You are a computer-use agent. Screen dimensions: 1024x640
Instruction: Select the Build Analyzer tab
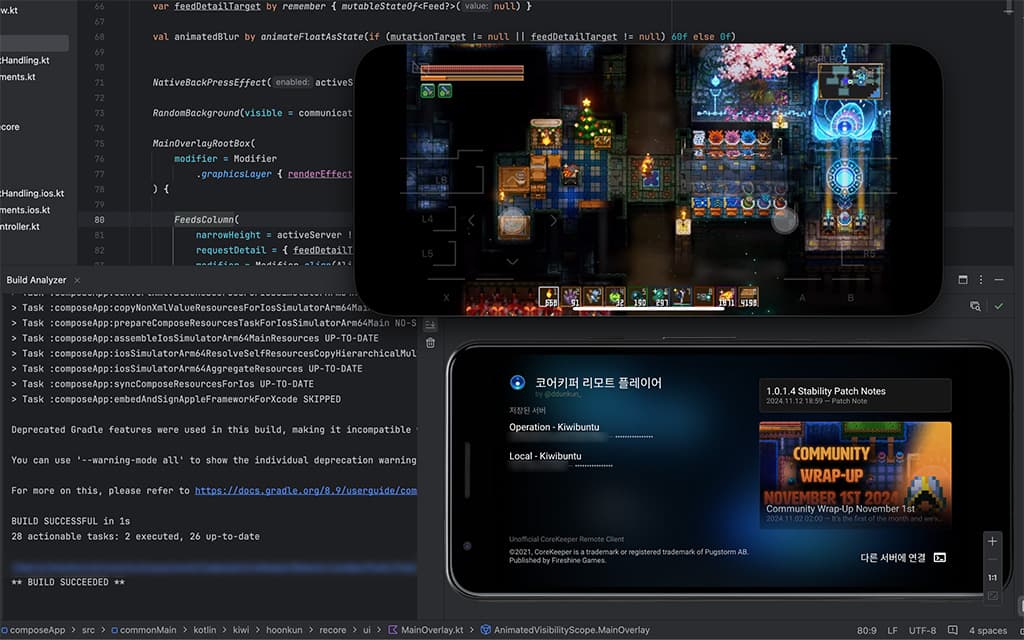point(36,280)
